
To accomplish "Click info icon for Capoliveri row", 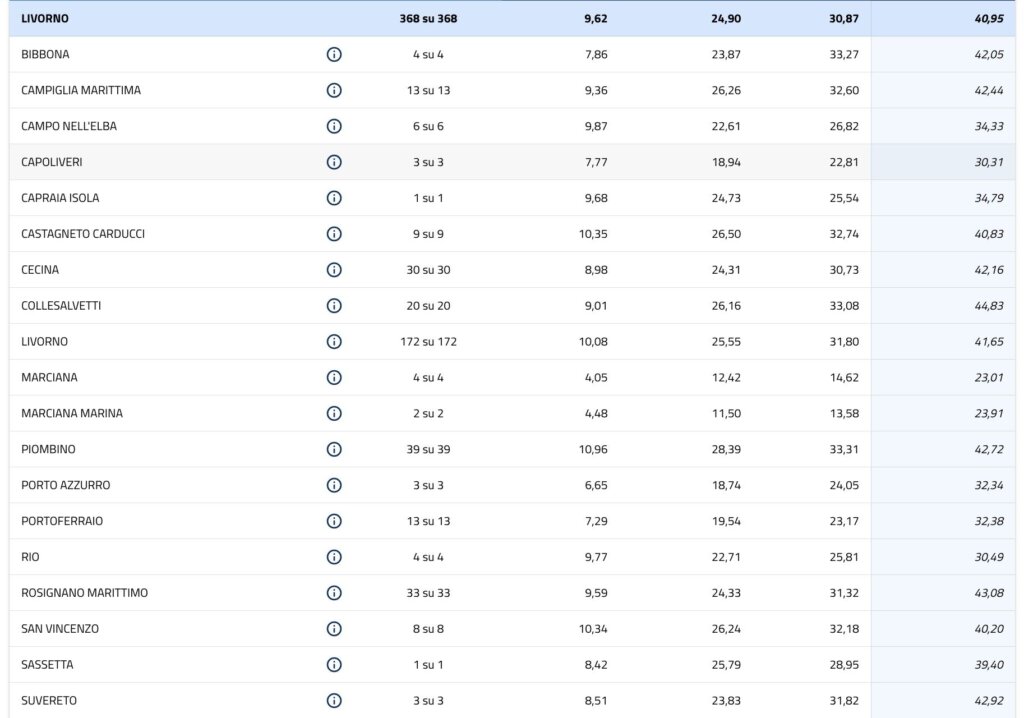I will [334, 162].
